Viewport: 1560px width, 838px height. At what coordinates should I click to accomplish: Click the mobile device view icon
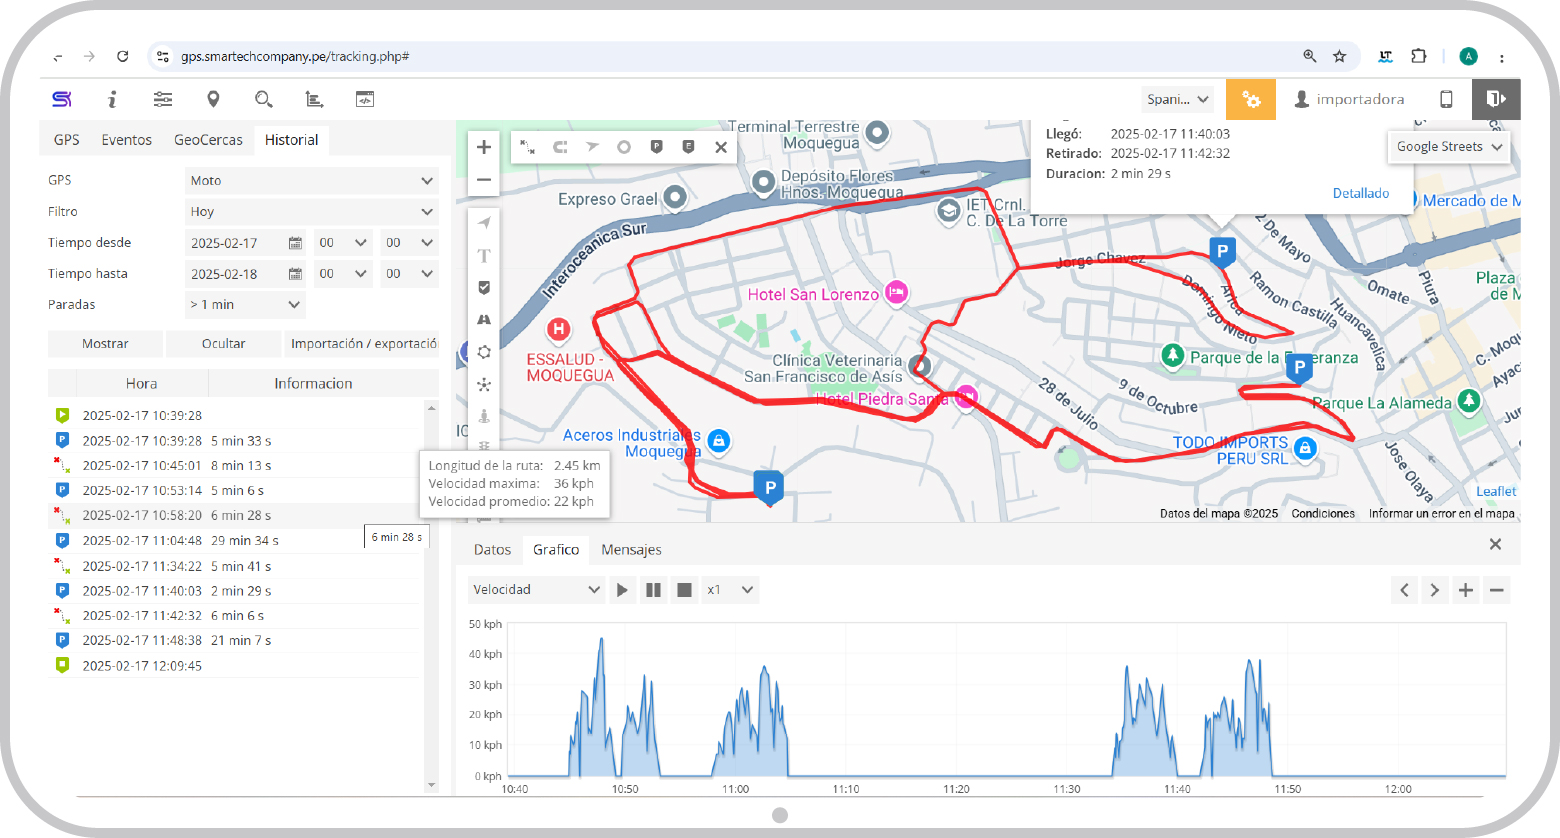pyautogui.click(x=1446, y=99)
